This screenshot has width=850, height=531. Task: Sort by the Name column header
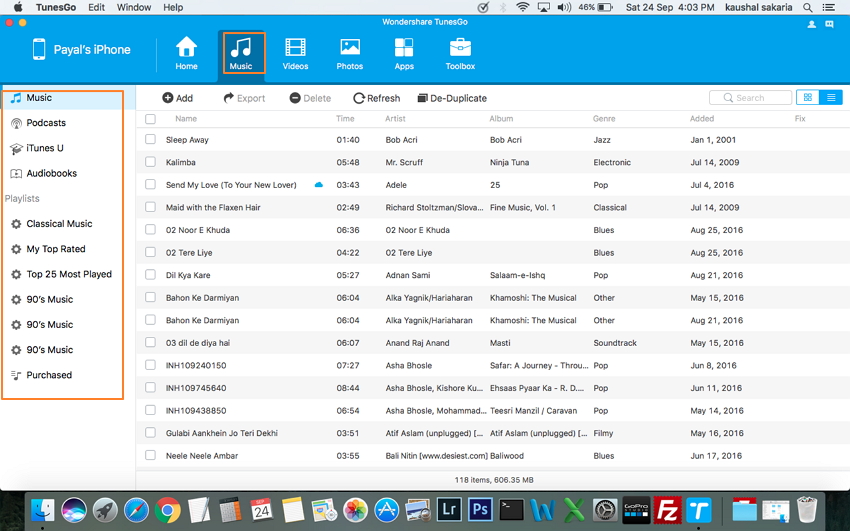click(186, 119)
